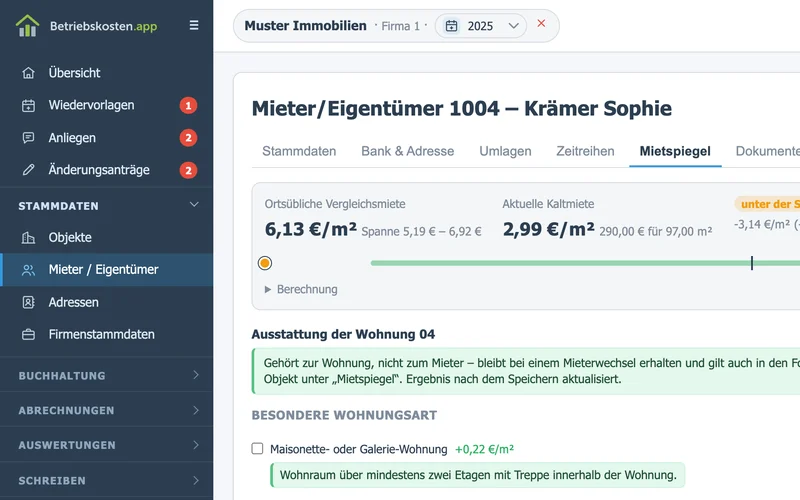The width and height of the screenshot is (800, 500).
Task: Open the Dokumente tab
Action: pos(767,151)
